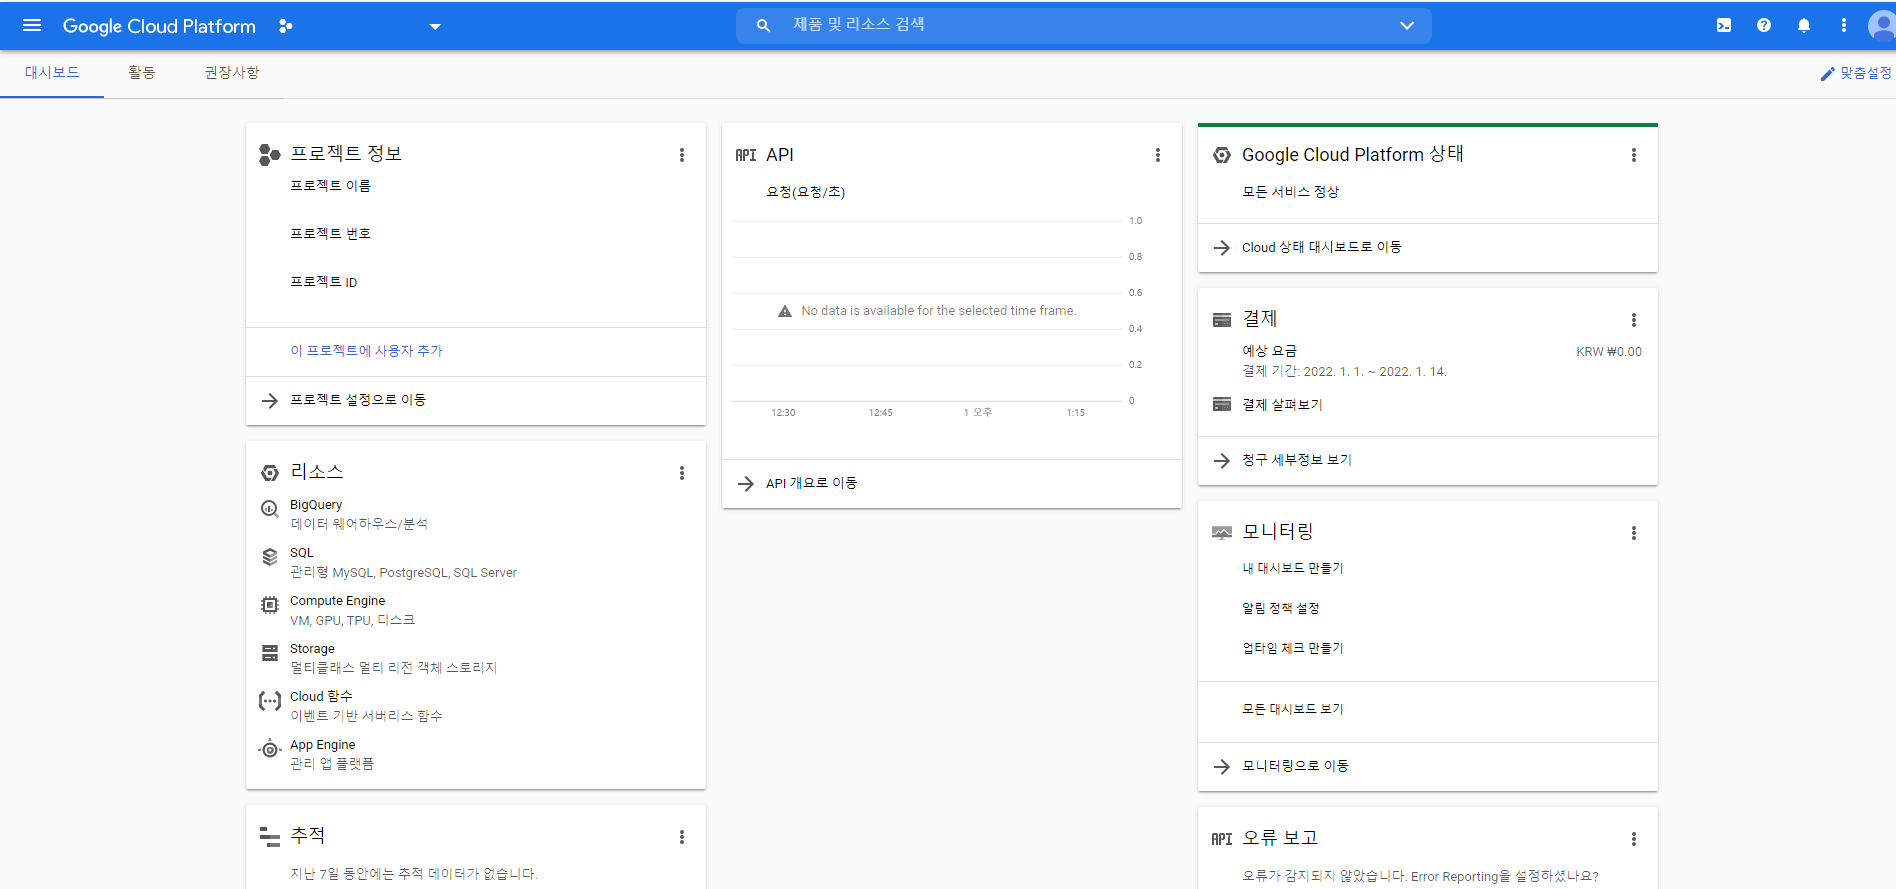
Task: Click the arrow icon beside API 개요로 이동
Action: click(746, 484)
